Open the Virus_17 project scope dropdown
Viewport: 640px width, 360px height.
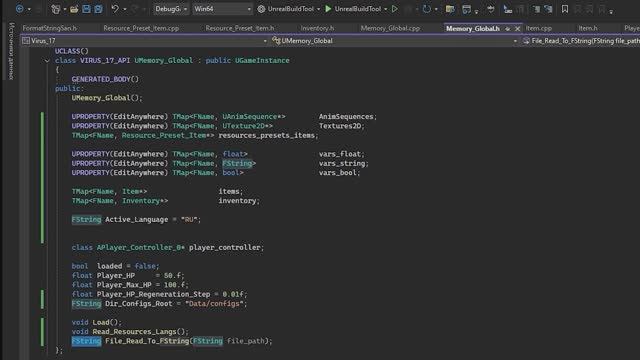pos(145,41)
